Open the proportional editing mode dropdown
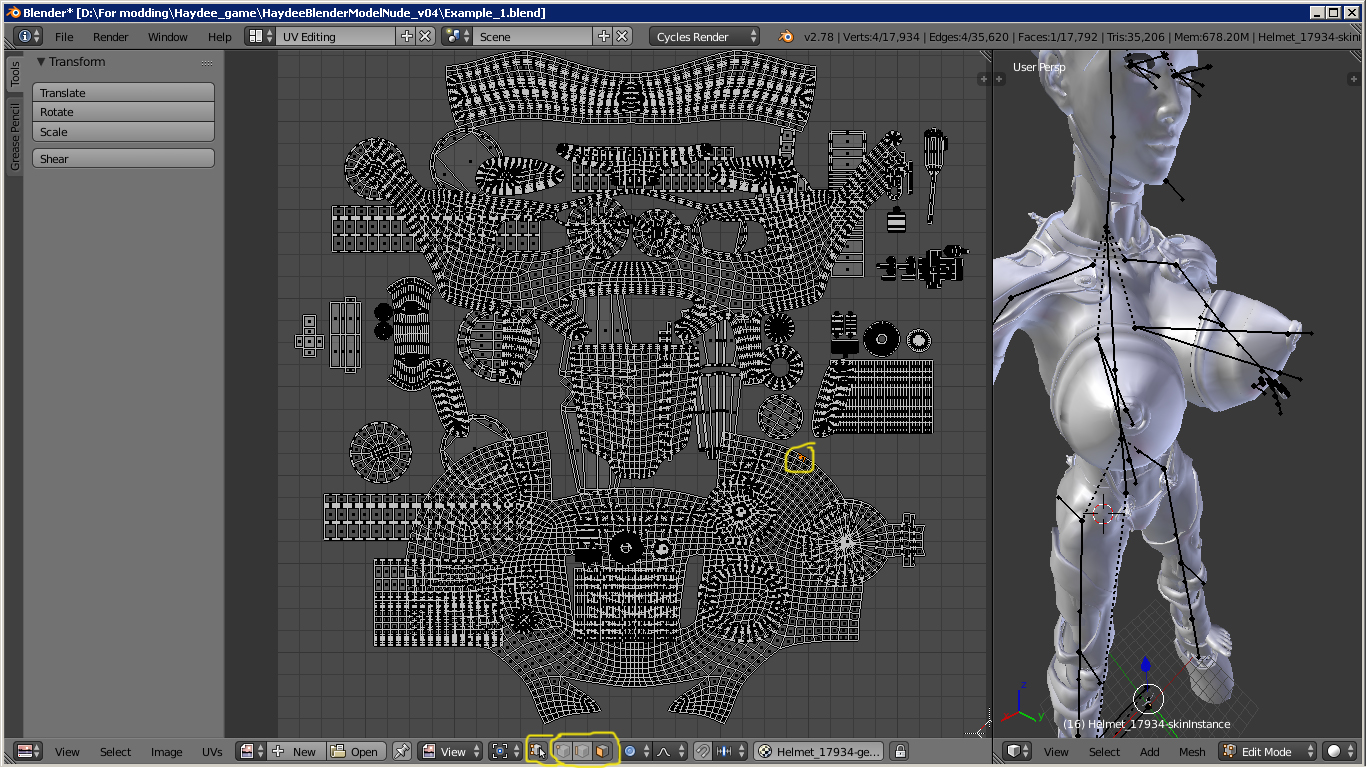The image size is (1366, 768). (636, 751)
